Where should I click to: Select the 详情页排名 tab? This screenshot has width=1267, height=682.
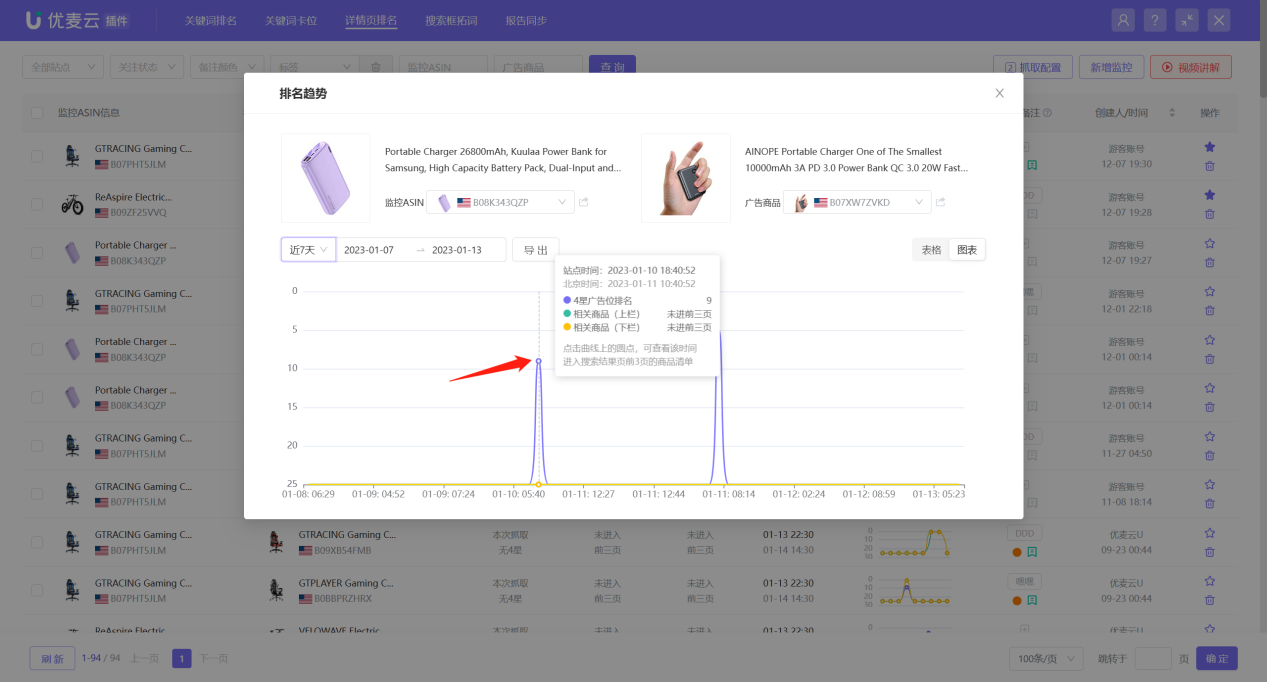(371, 20)
